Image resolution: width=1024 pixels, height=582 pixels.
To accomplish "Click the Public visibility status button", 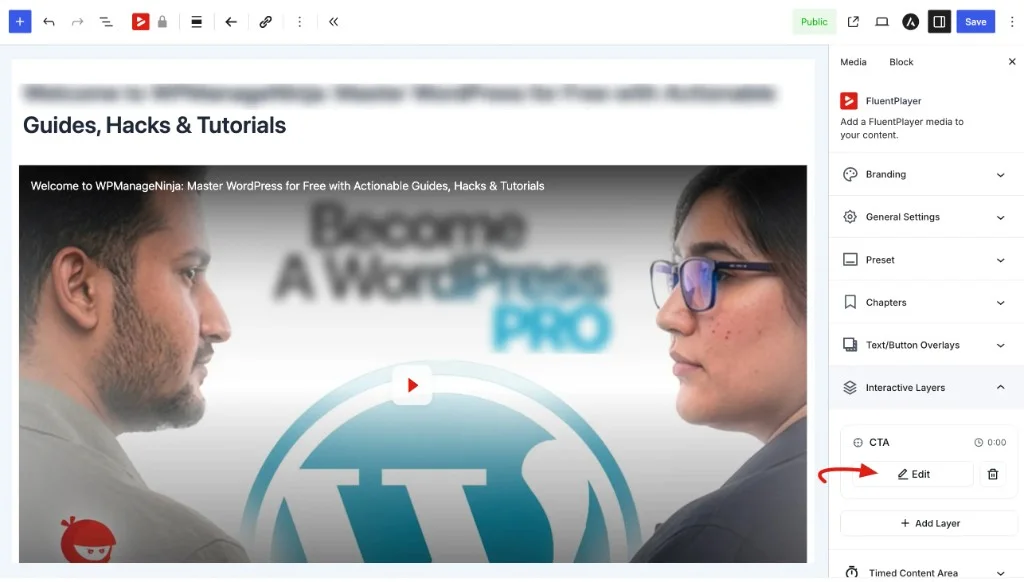I will point(814,22).
